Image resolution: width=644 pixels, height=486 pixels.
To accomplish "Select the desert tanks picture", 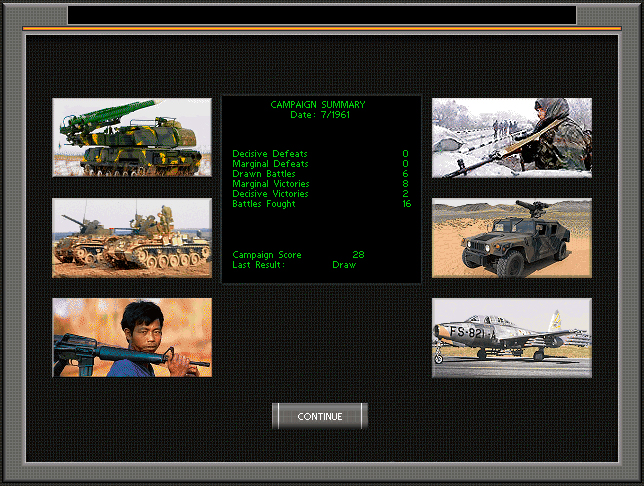I will pos(132,238).
